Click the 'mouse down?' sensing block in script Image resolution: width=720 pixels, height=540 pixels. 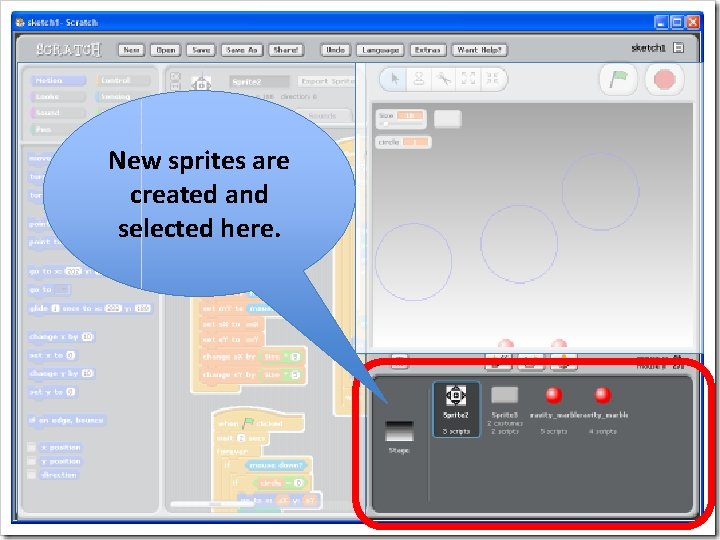[275, 466]
